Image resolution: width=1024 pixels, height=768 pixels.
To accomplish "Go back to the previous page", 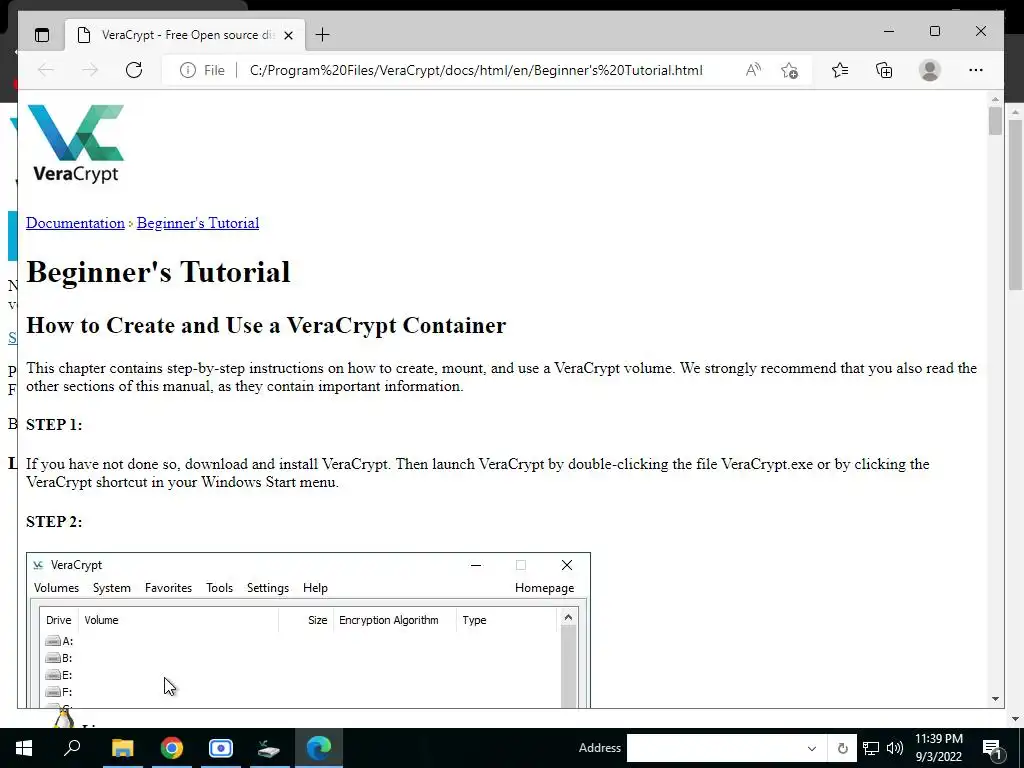I will click(46, 70).
